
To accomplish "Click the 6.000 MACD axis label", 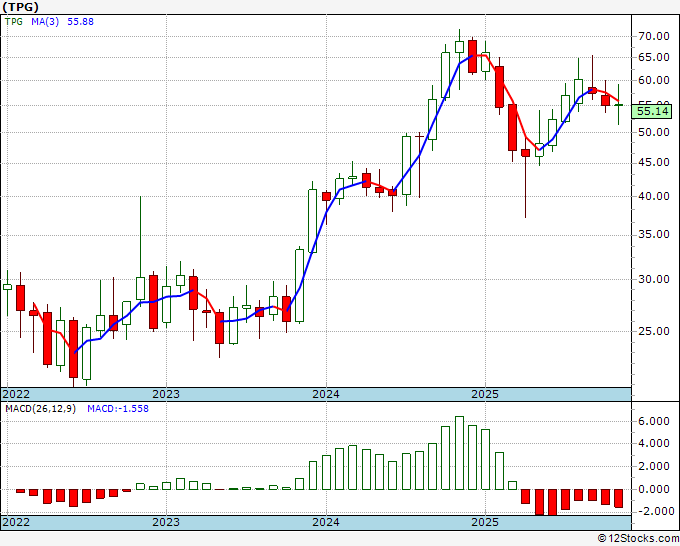I will [655, 422].
